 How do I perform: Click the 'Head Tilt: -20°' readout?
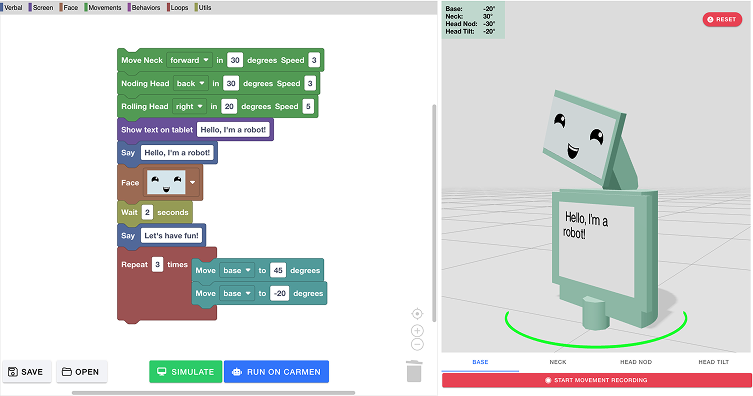point(470,32)
